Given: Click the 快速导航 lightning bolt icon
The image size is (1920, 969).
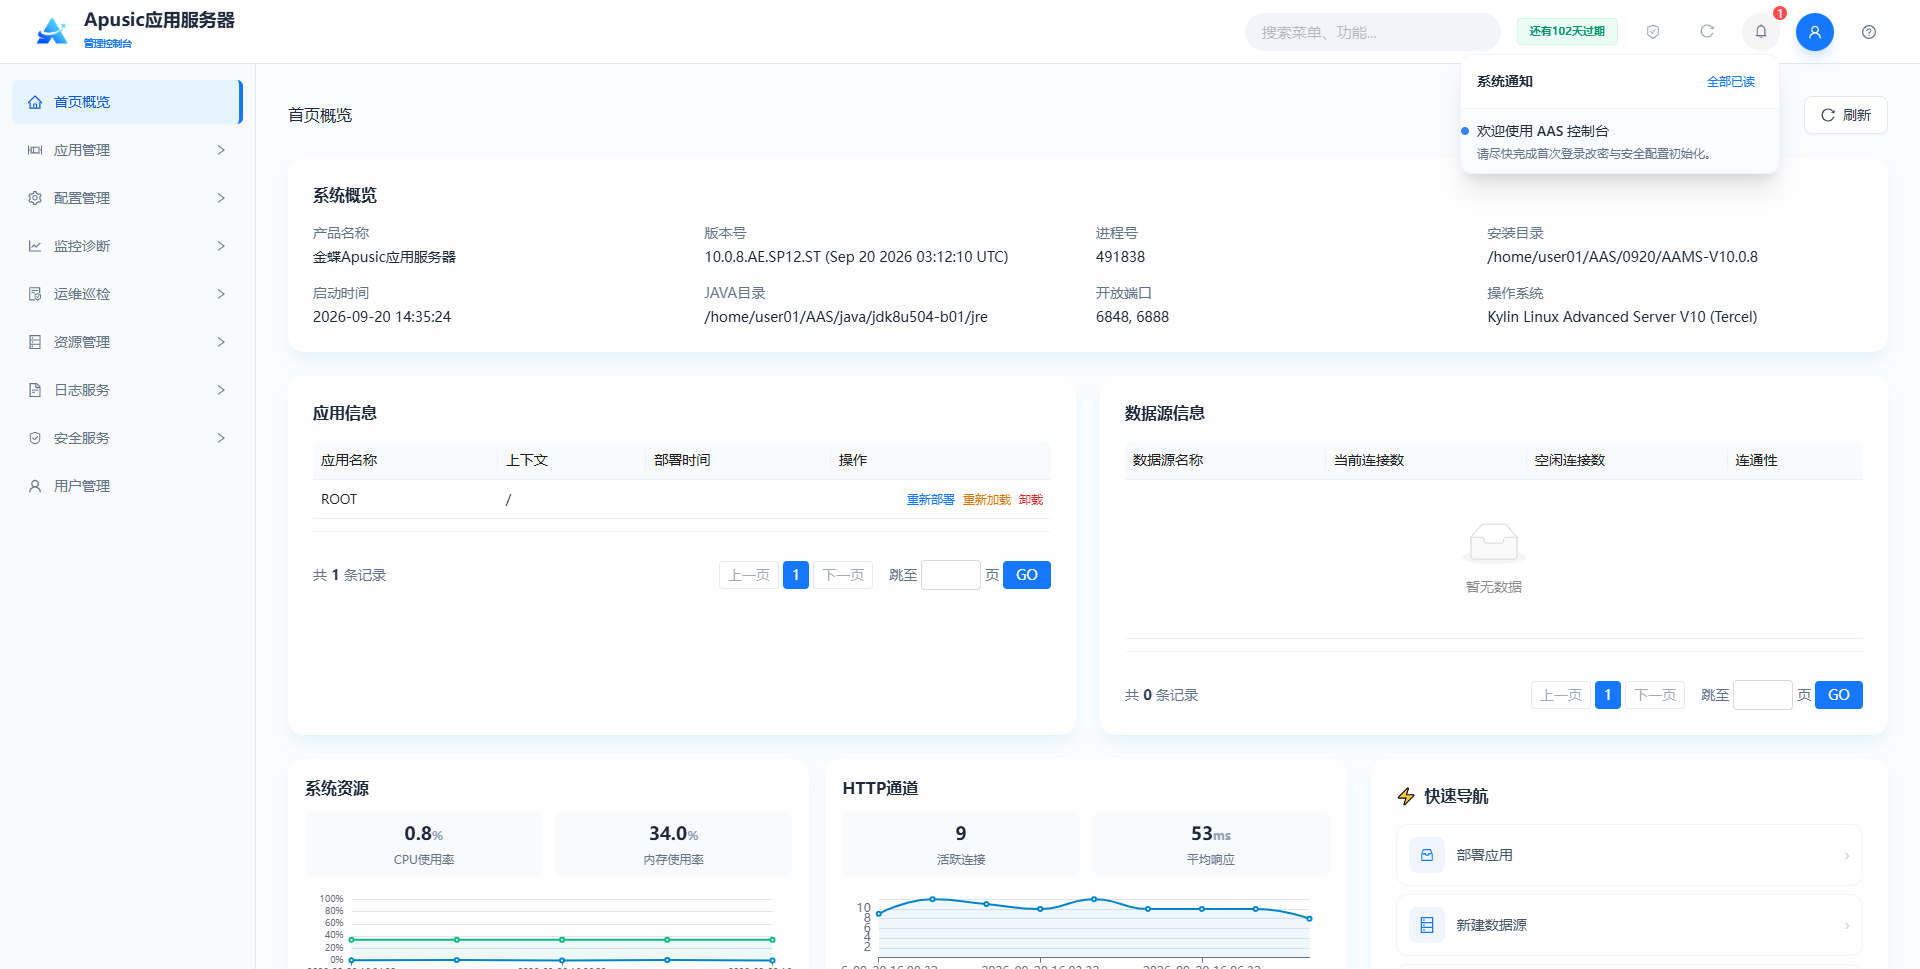Looking at the screenshot, I should (1406, 796).
